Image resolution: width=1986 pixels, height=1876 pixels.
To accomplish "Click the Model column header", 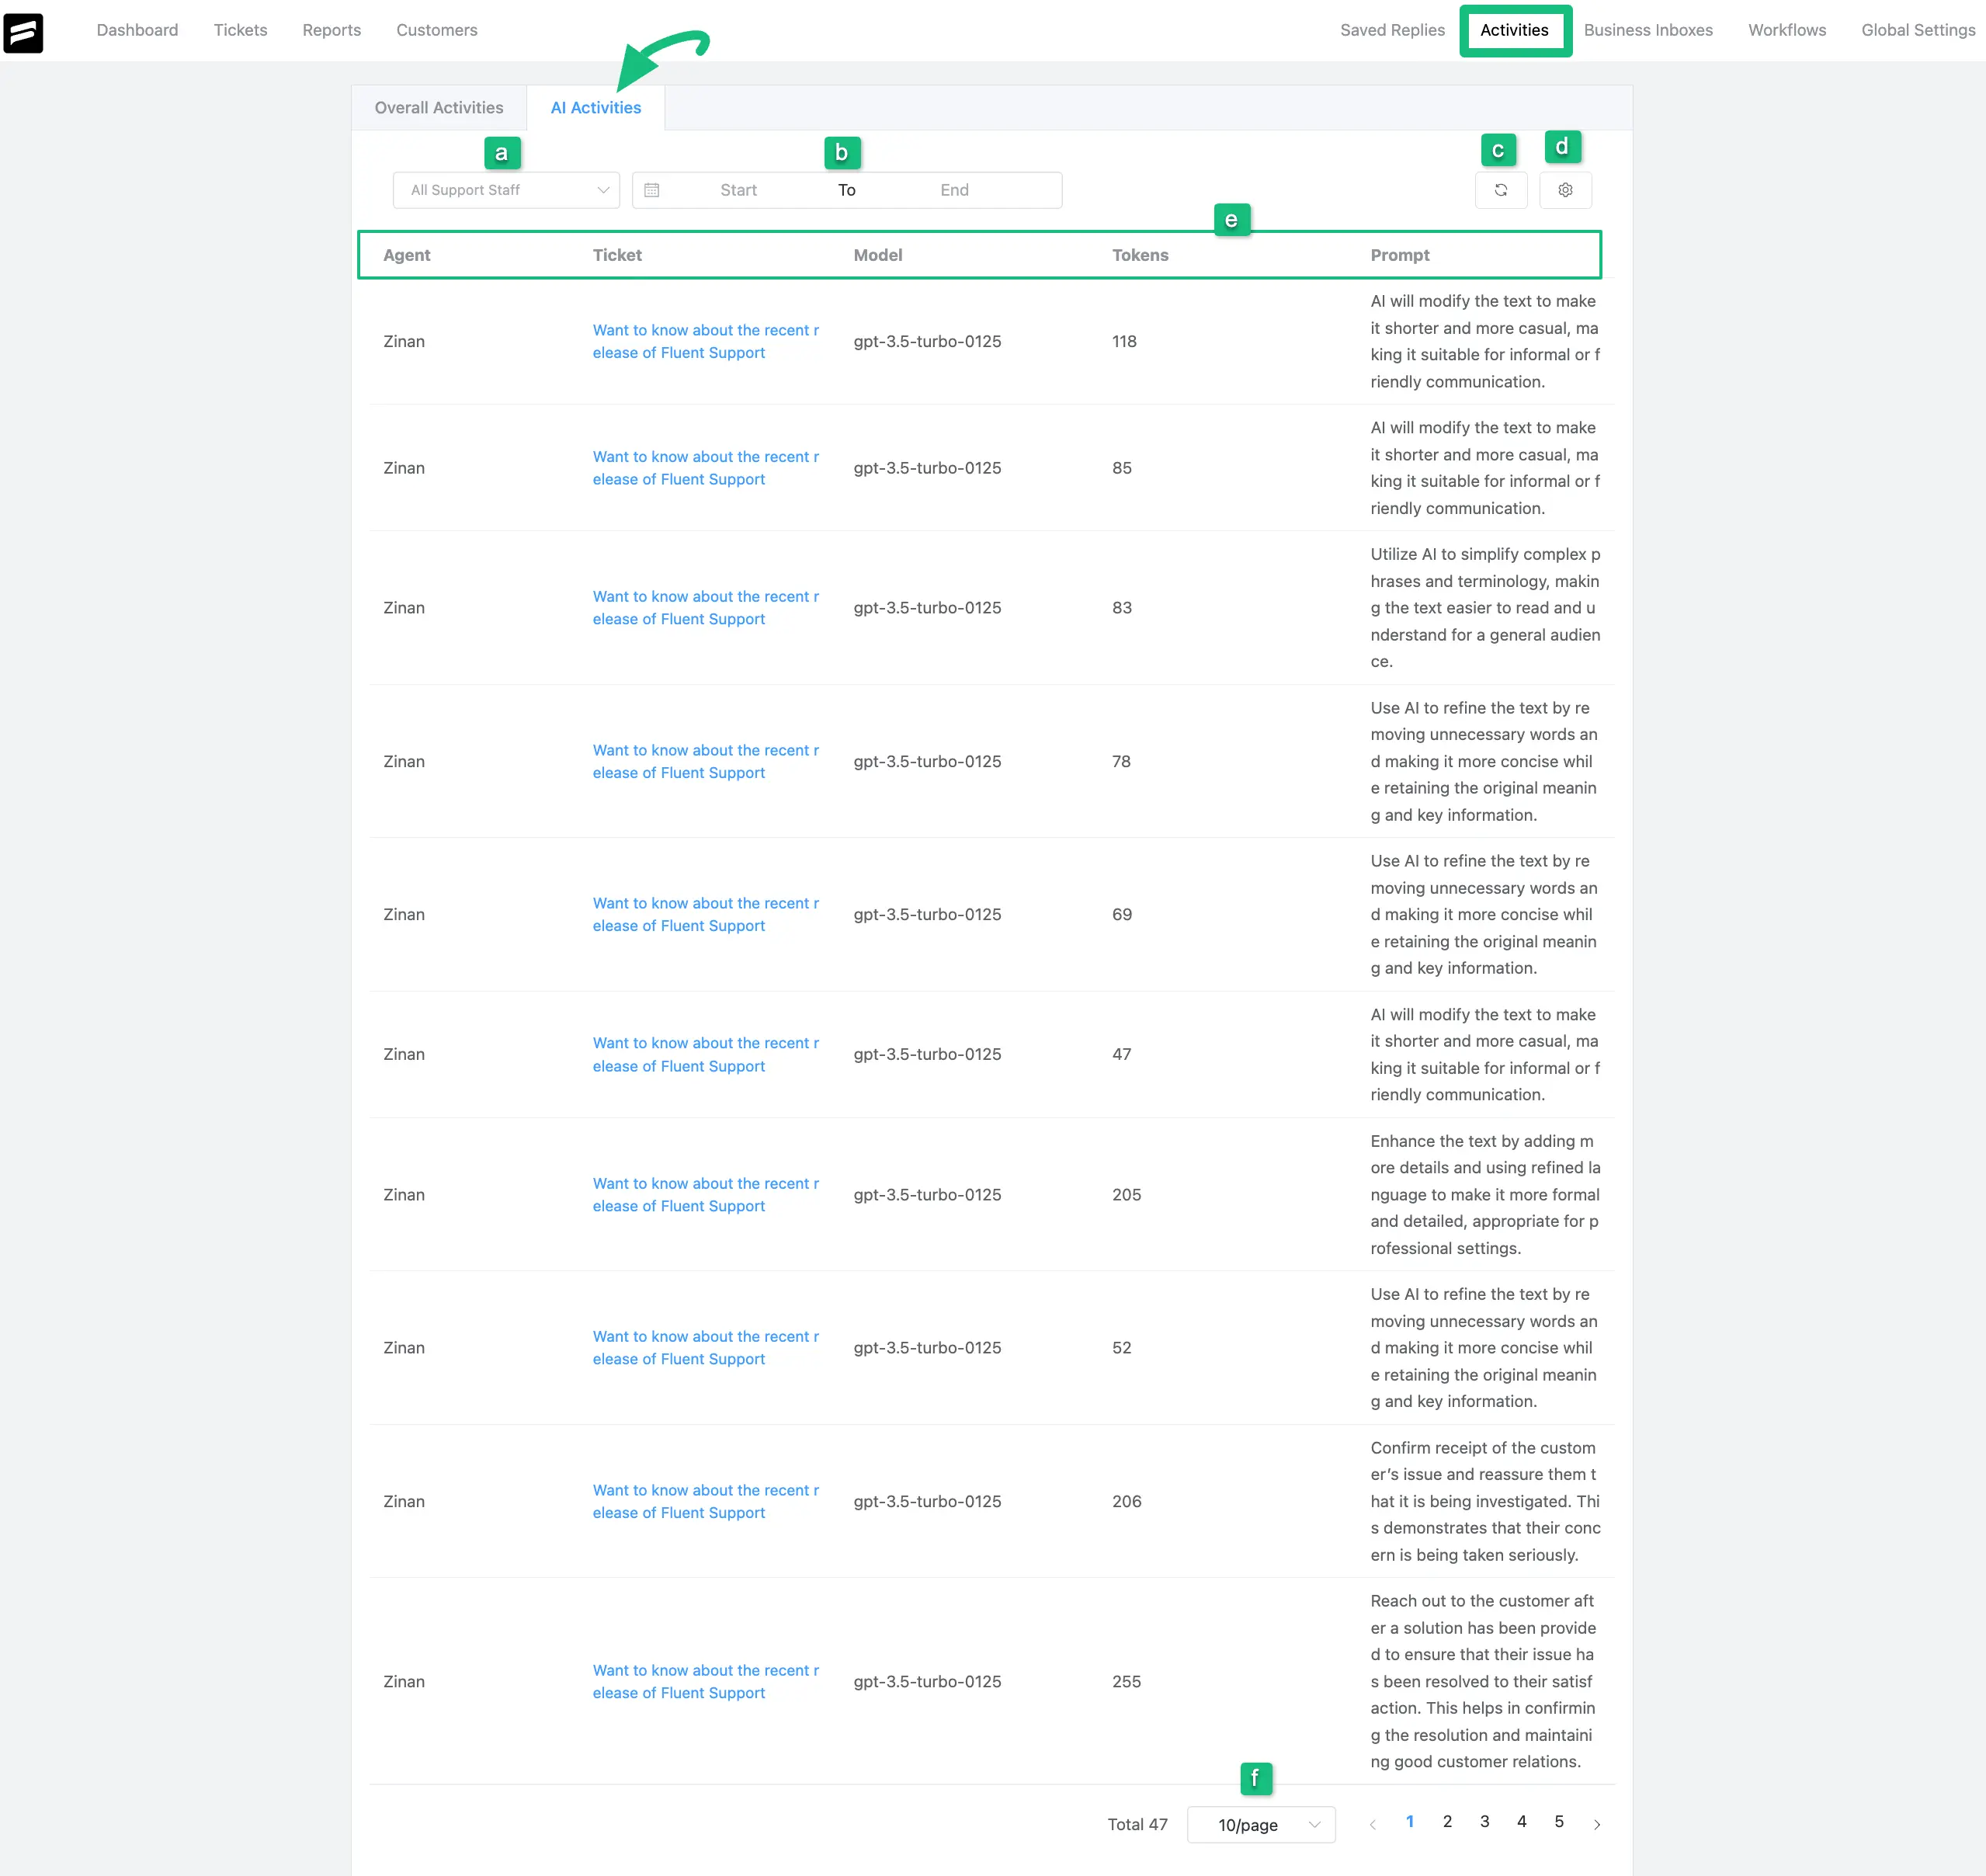I will 878,255.
